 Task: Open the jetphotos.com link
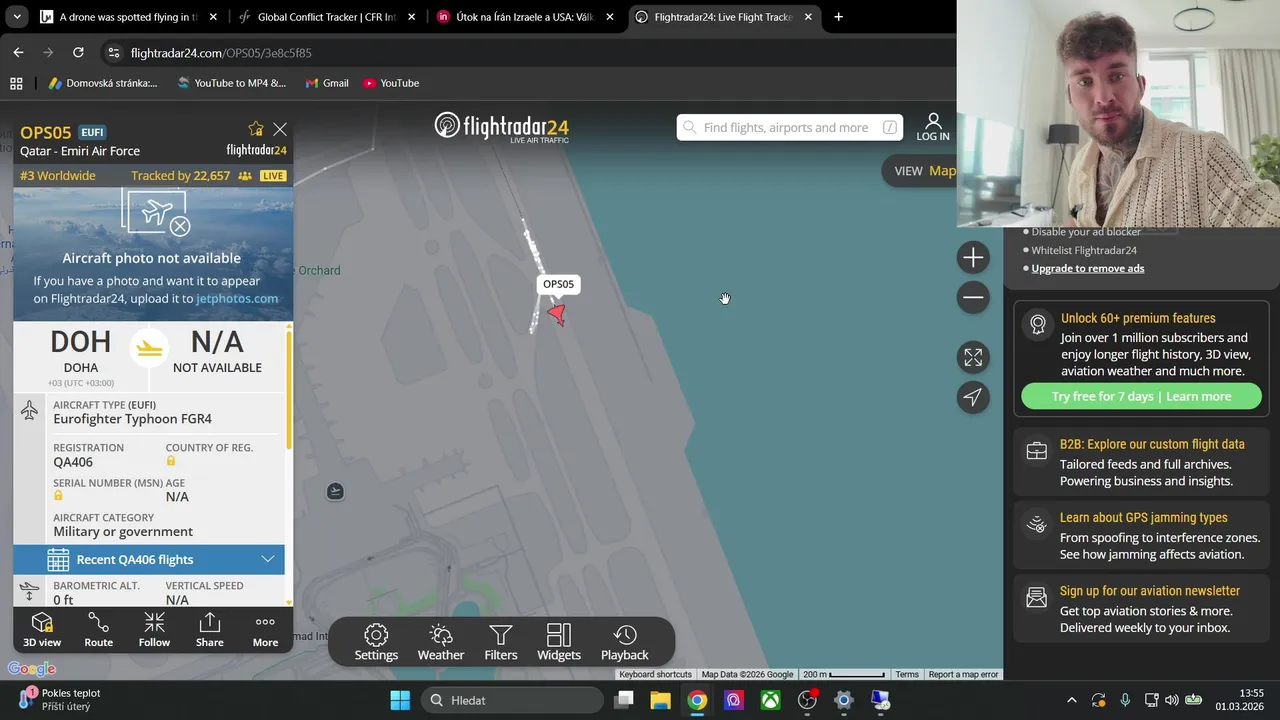tap(237, 298)
